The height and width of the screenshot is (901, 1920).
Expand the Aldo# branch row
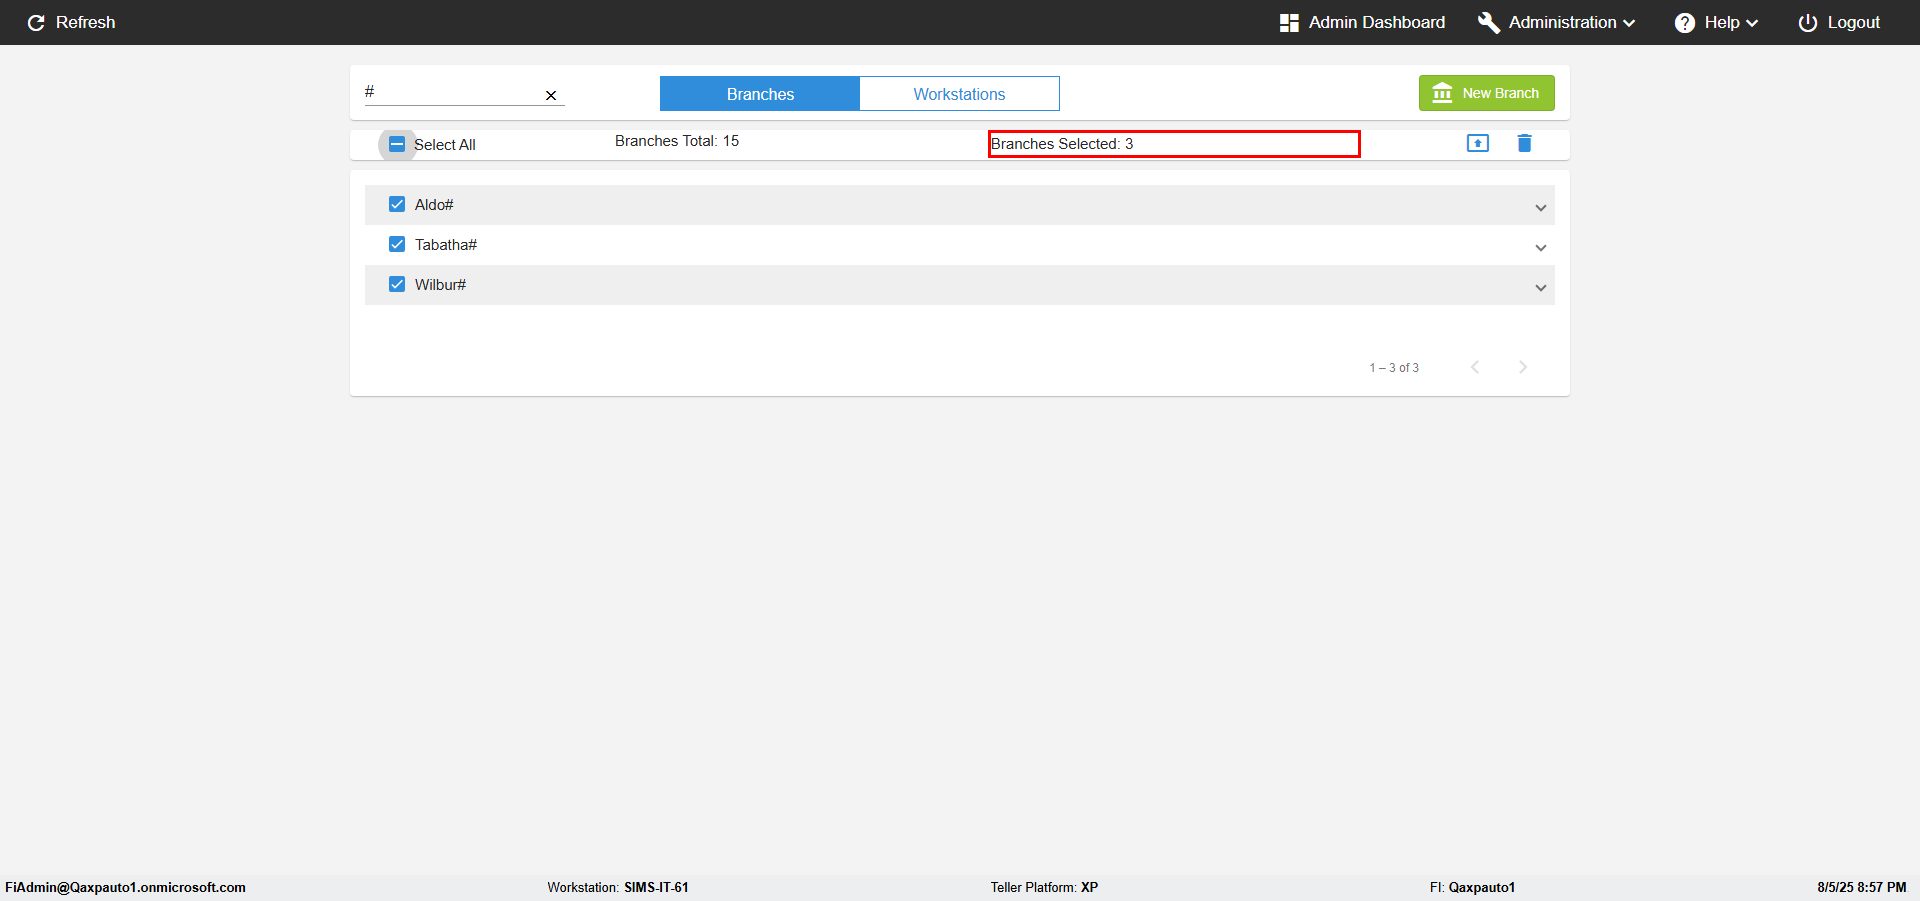coord(1541,207)
